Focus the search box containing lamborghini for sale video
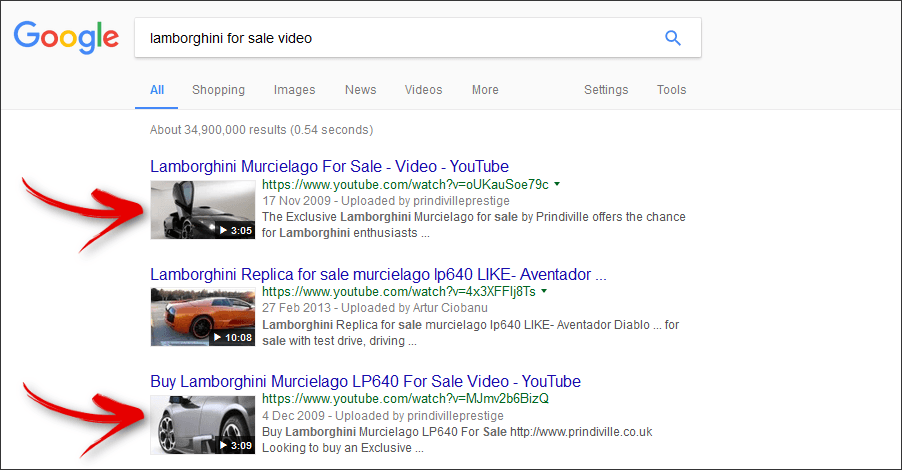The width and height of the screenshot is (902, 470). (418, 37)
